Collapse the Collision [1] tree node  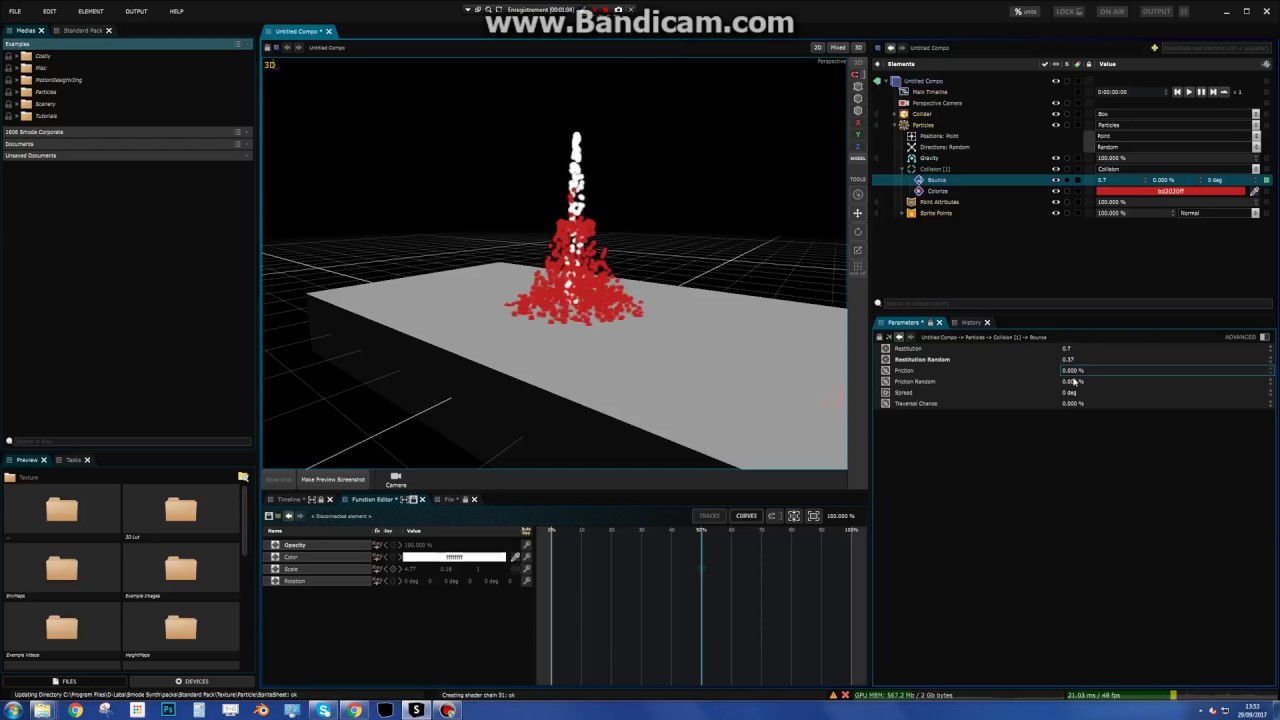pyautogui.click(x=902, y=169)
